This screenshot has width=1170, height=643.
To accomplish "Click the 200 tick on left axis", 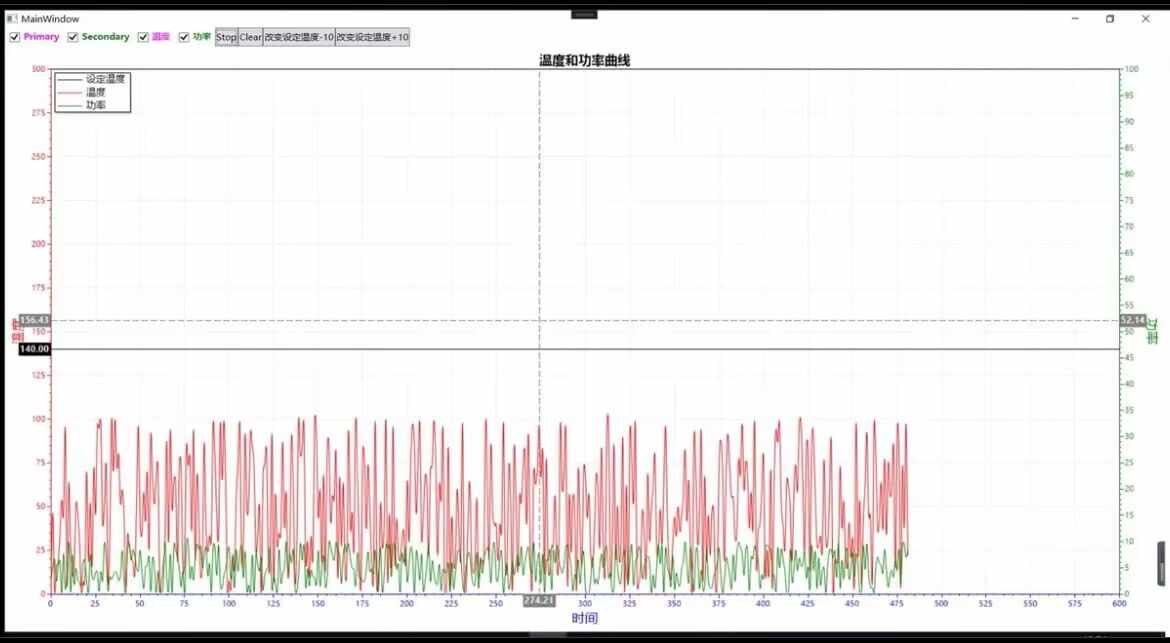I will pyautogui.click(x=39, y=244).
